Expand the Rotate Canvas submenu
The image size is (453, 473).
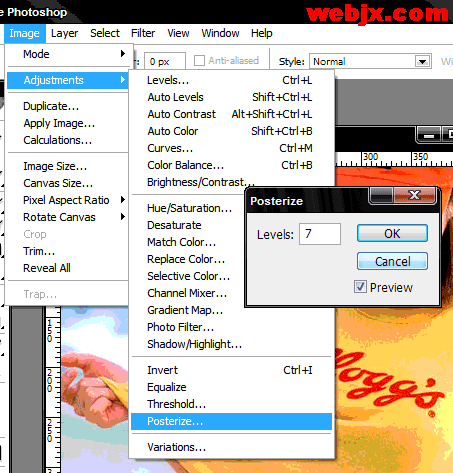click(x=123, y=217)
